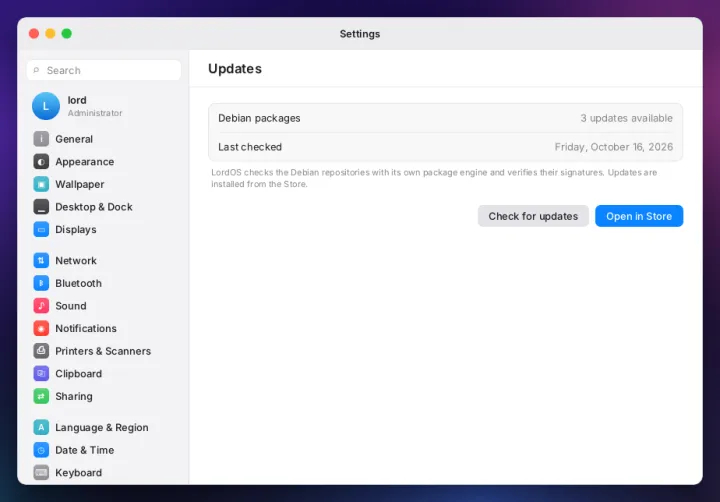Click the Notifications sidebar icon
This screenshot has height=502, width=720.
tap(41, 328)
